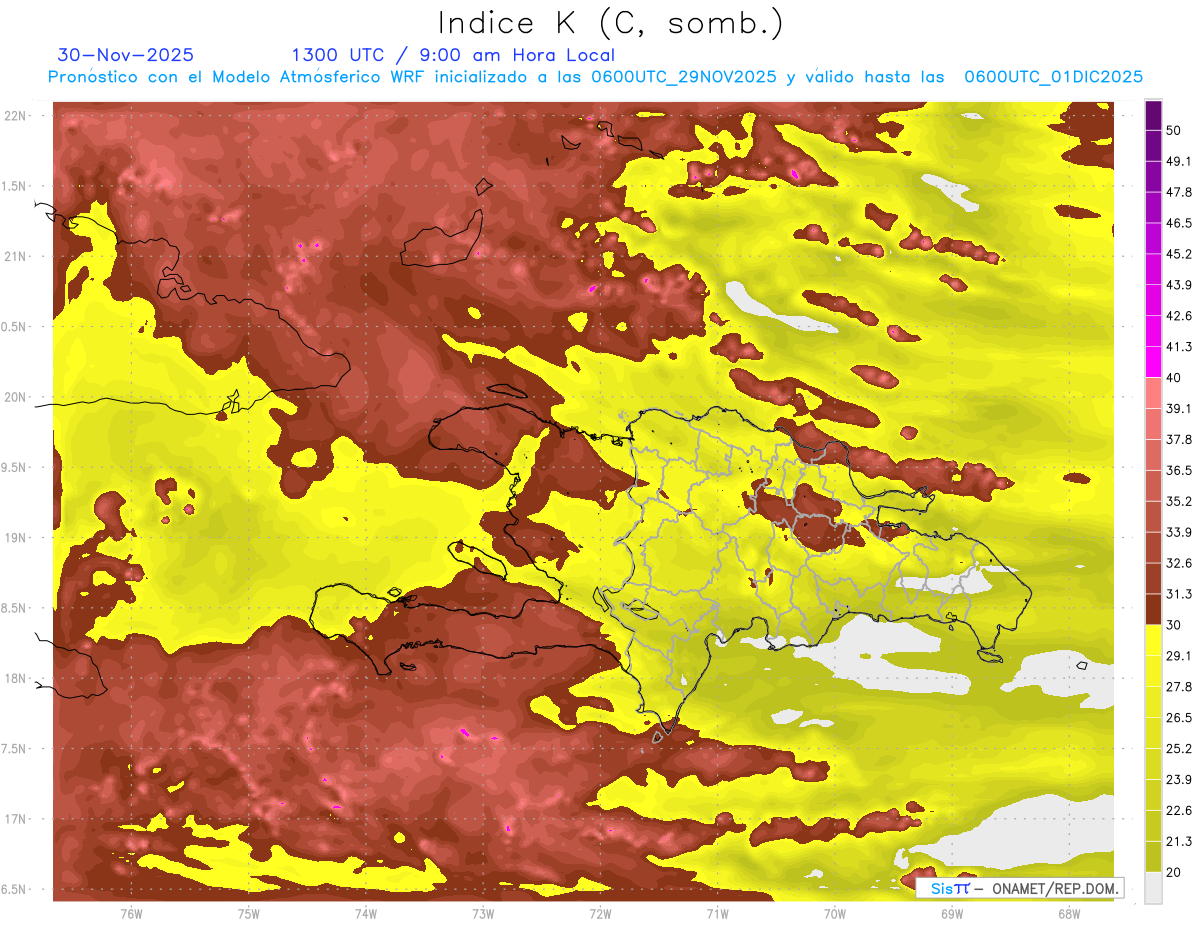Click the "18N" latitude axis label
The width and height of the screenshot is (1200, 927).
[17, 679]
